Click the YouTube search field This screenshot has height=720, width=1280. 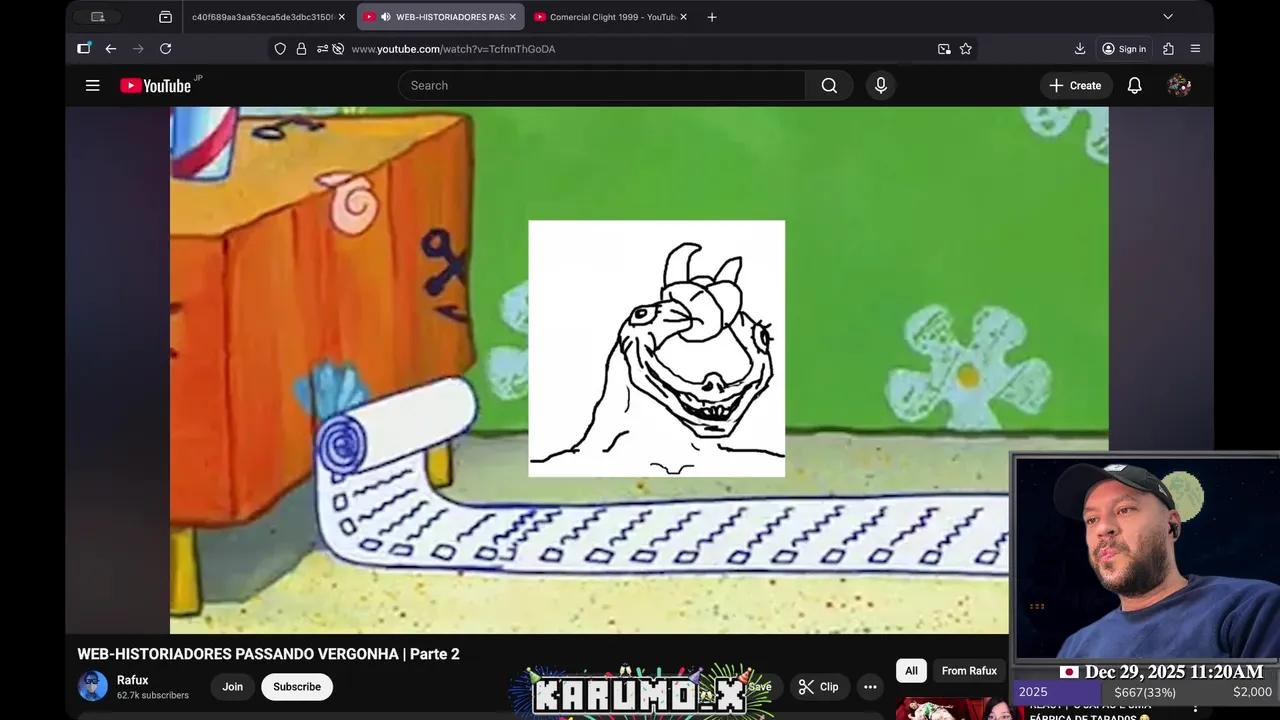click(602, 86)
